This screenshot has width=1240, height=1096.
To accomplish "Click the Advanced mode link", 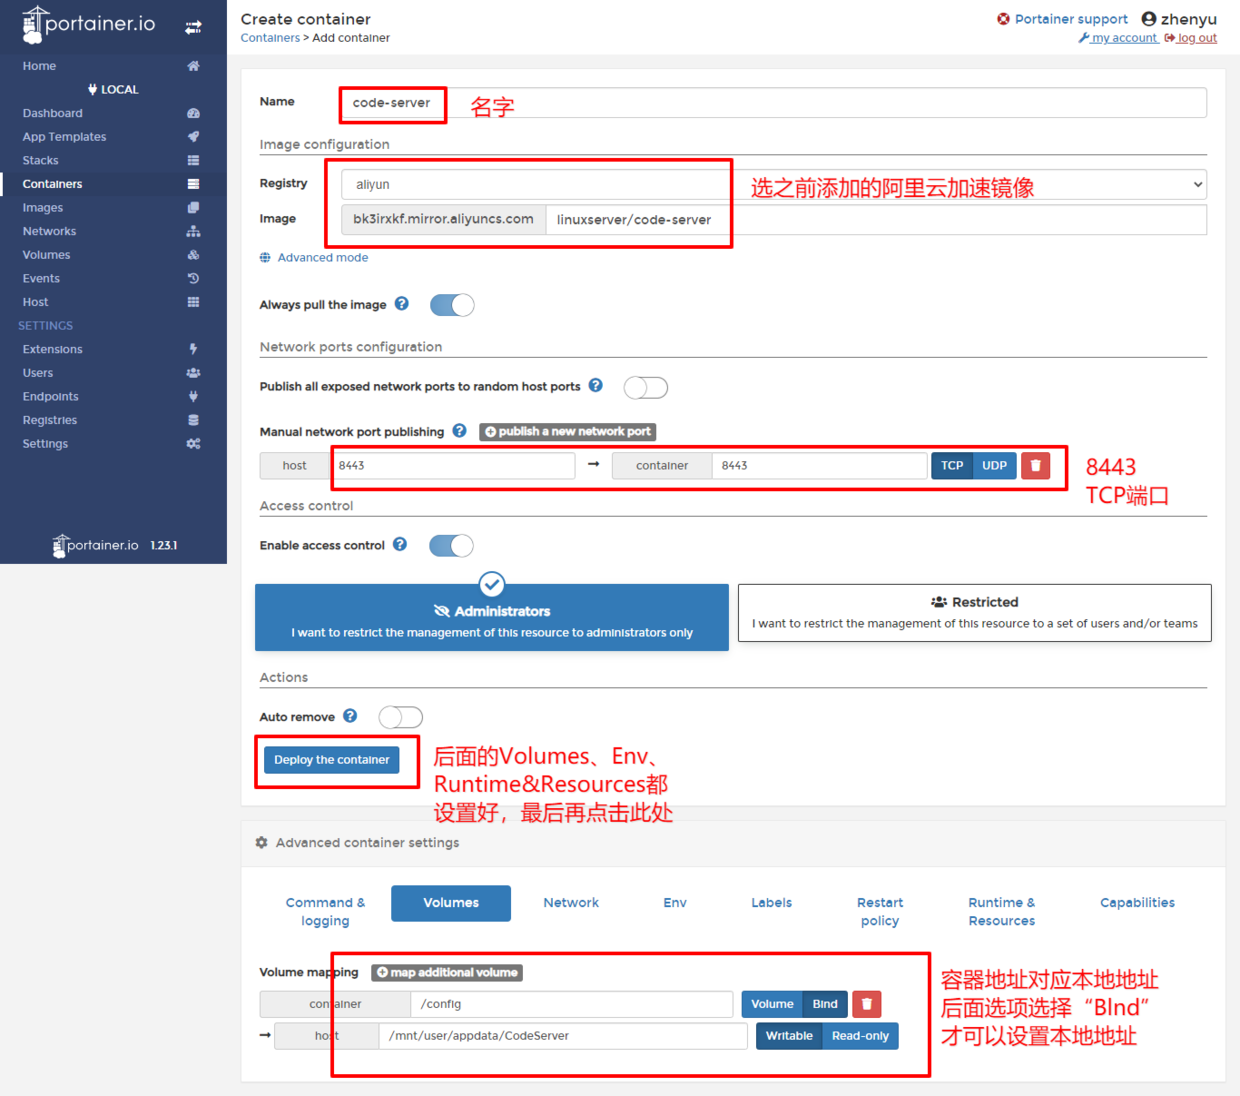I will (314, 258).
